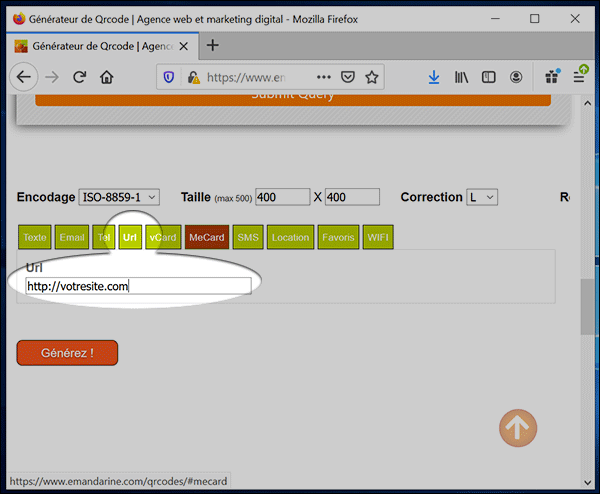Click the Url text input field
The height and width of the screenshot is (494, 600).
point(138,286)
